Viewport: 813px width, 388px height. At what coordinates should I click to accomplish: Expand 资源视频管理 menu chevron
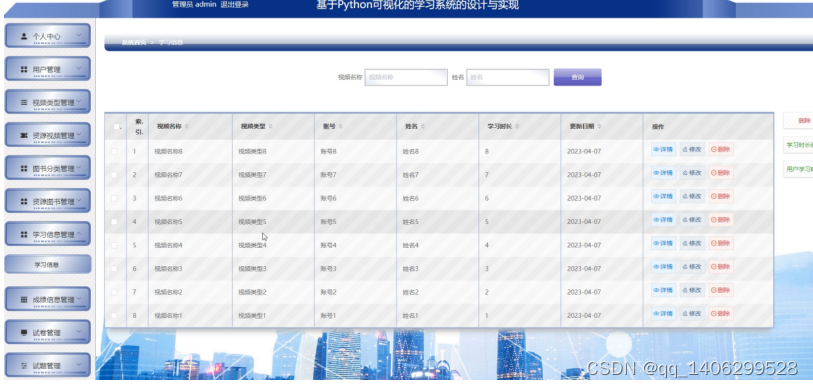[x=79, y=134]
